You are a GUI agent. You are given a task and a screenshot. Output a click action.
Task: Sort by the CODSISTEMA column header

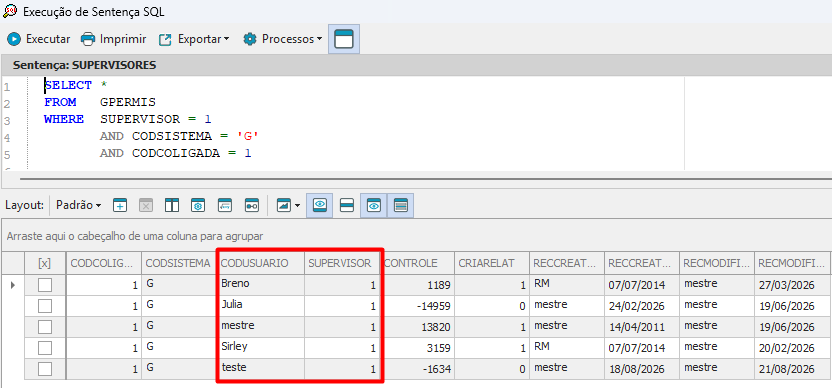(x=178, y=263)
